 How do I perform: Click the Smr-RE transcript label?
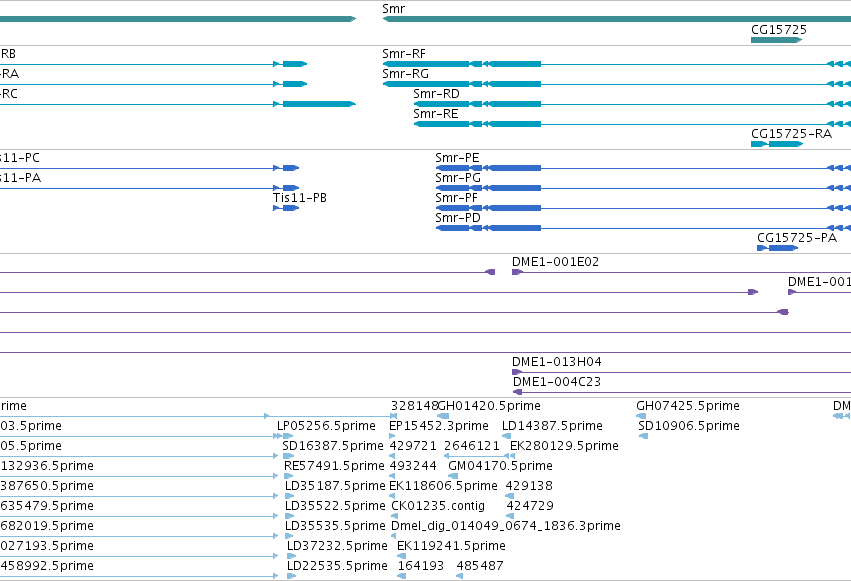(436, 114)
